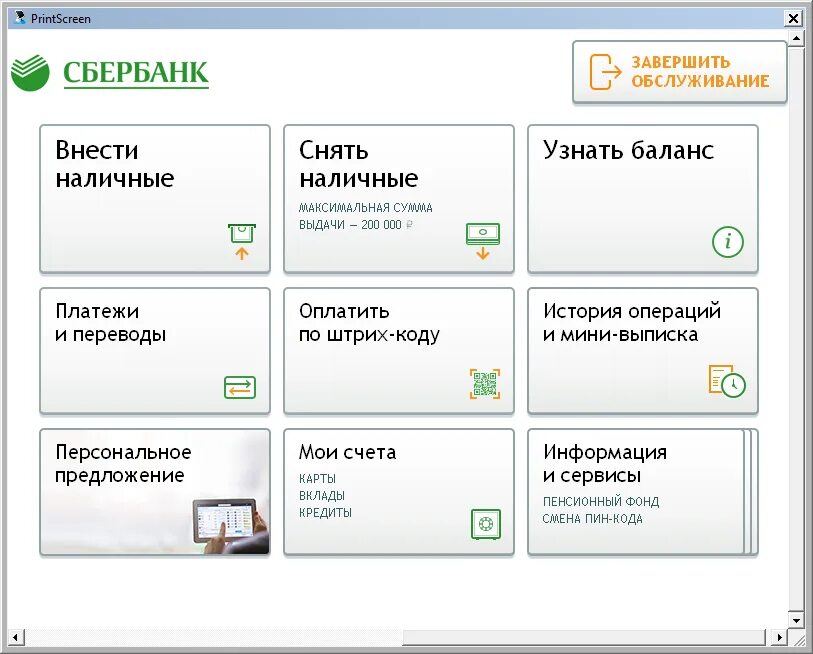The image size is (813, 654).
Task: Click the cash deposit slot icon
Action: pyautogui.click(x=242, y=242)
